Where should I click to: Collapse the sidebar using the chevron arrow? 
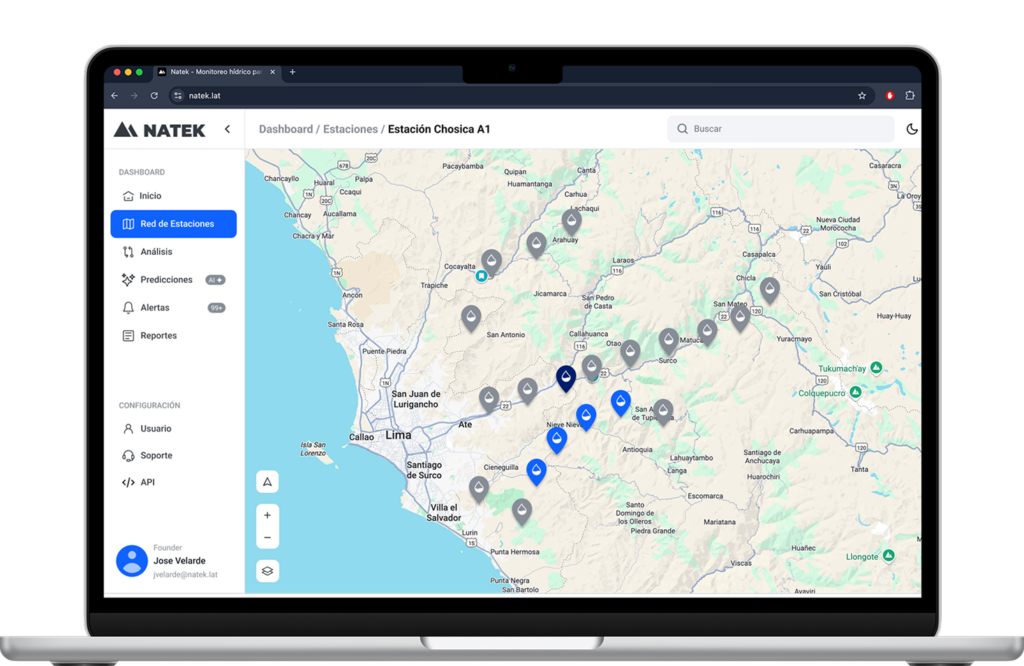tap(227, 129)
